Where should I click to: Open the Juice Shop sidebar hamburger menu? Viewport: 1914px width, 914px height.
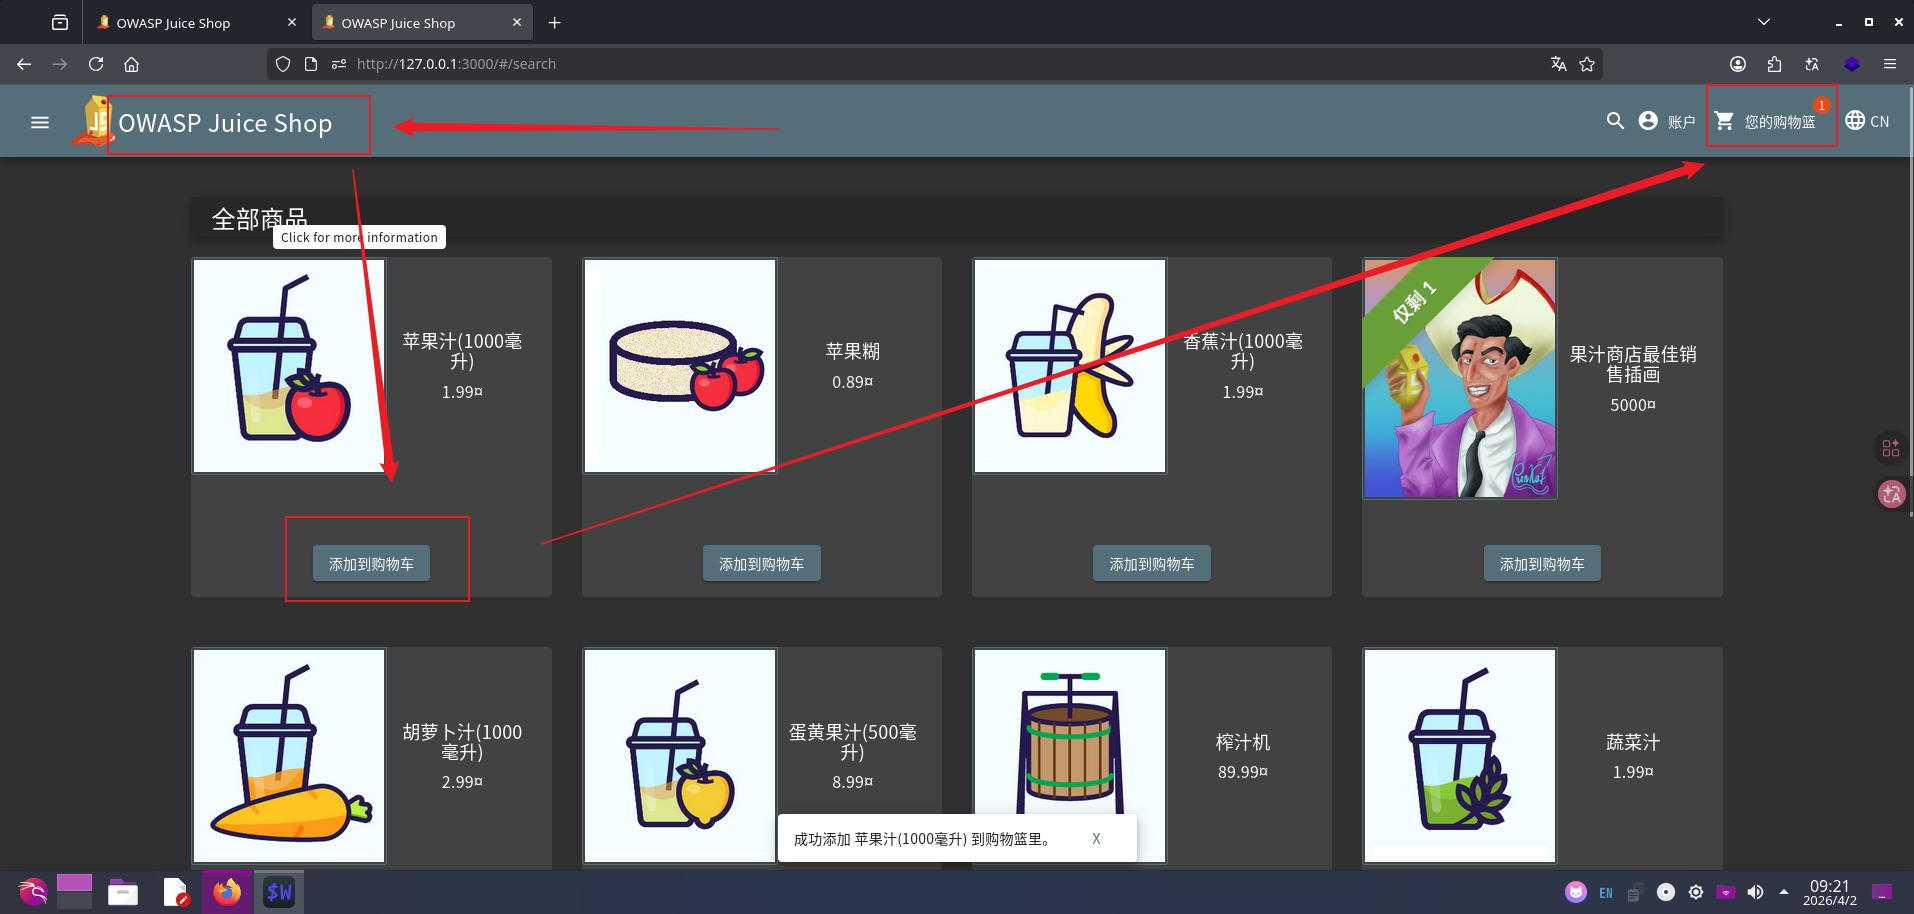click(40, 122)
